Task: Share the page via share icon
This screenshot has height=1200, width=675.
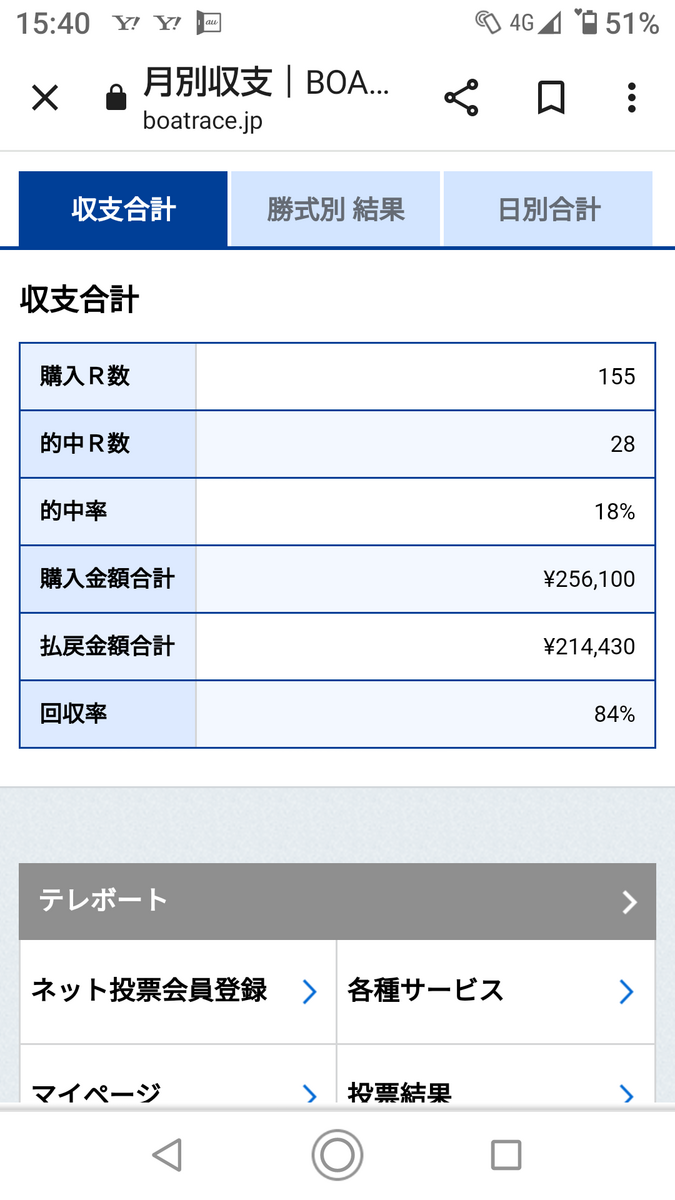Action: point(461,98)
